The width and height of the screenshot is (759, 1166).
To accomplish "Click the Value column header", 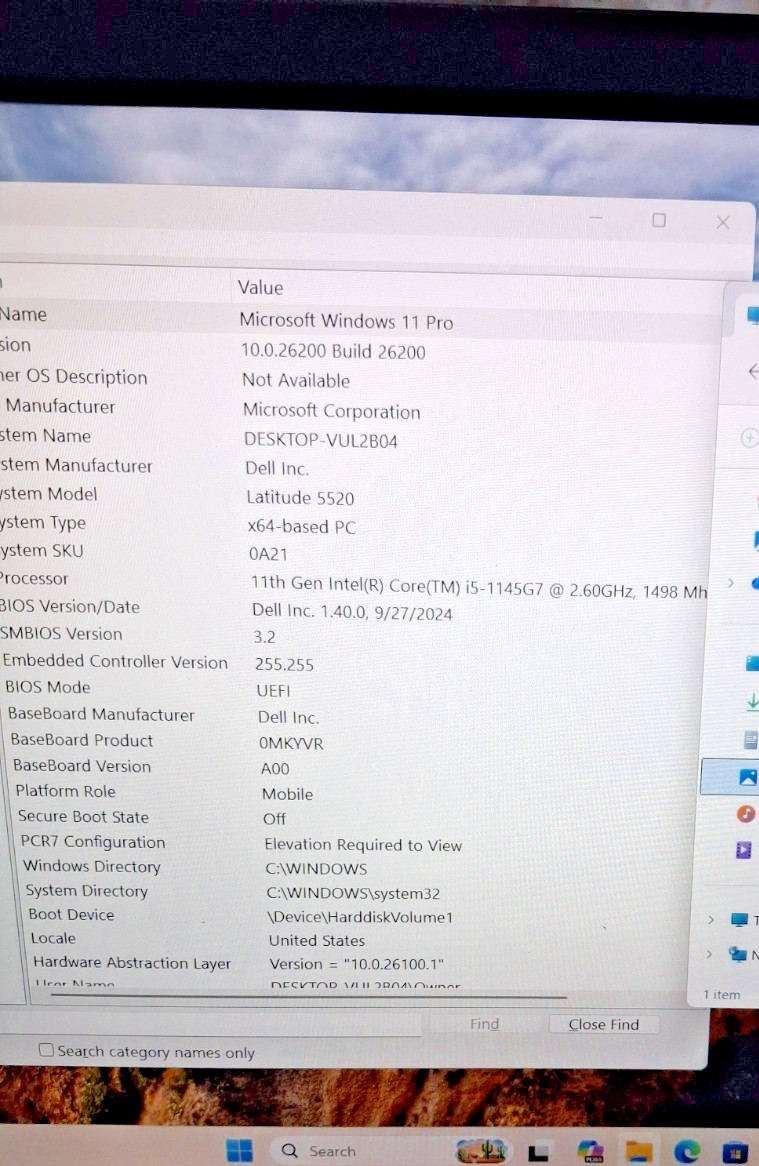I will coord(260,288).
